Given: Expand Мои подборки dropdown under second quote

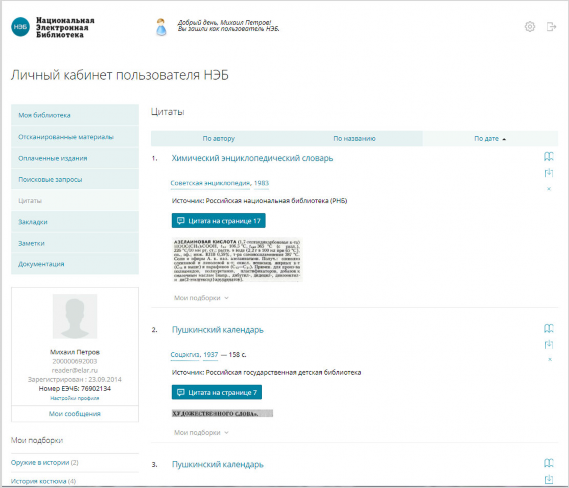Looking at the screenshot, I should (x=201, y=432).
